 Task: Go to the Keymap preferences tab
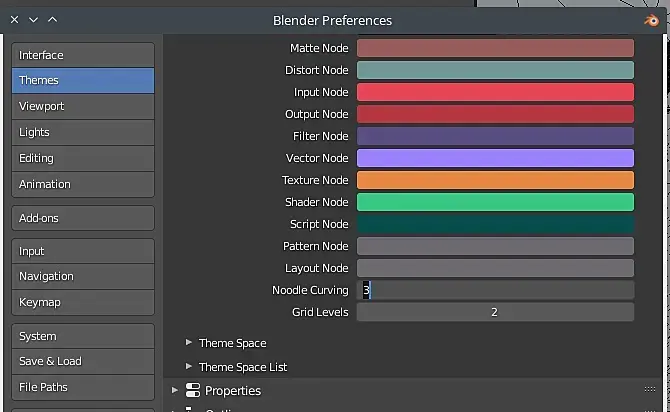point(83,302)
